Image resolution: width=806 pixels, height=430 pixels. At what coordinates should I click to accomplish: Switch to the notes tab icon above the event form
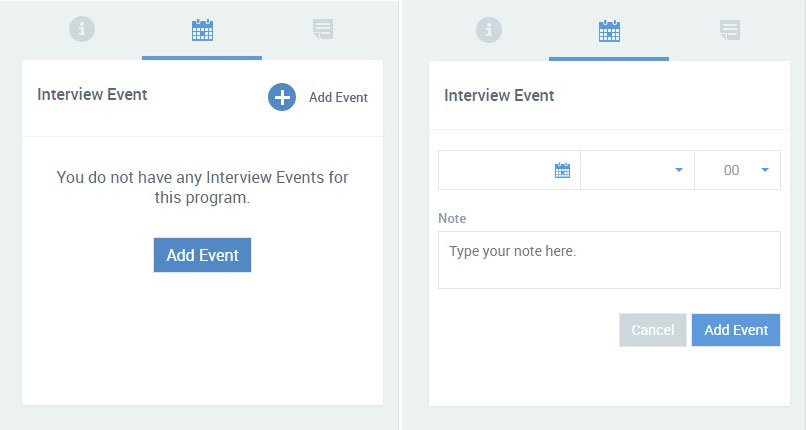pos(730,30)
